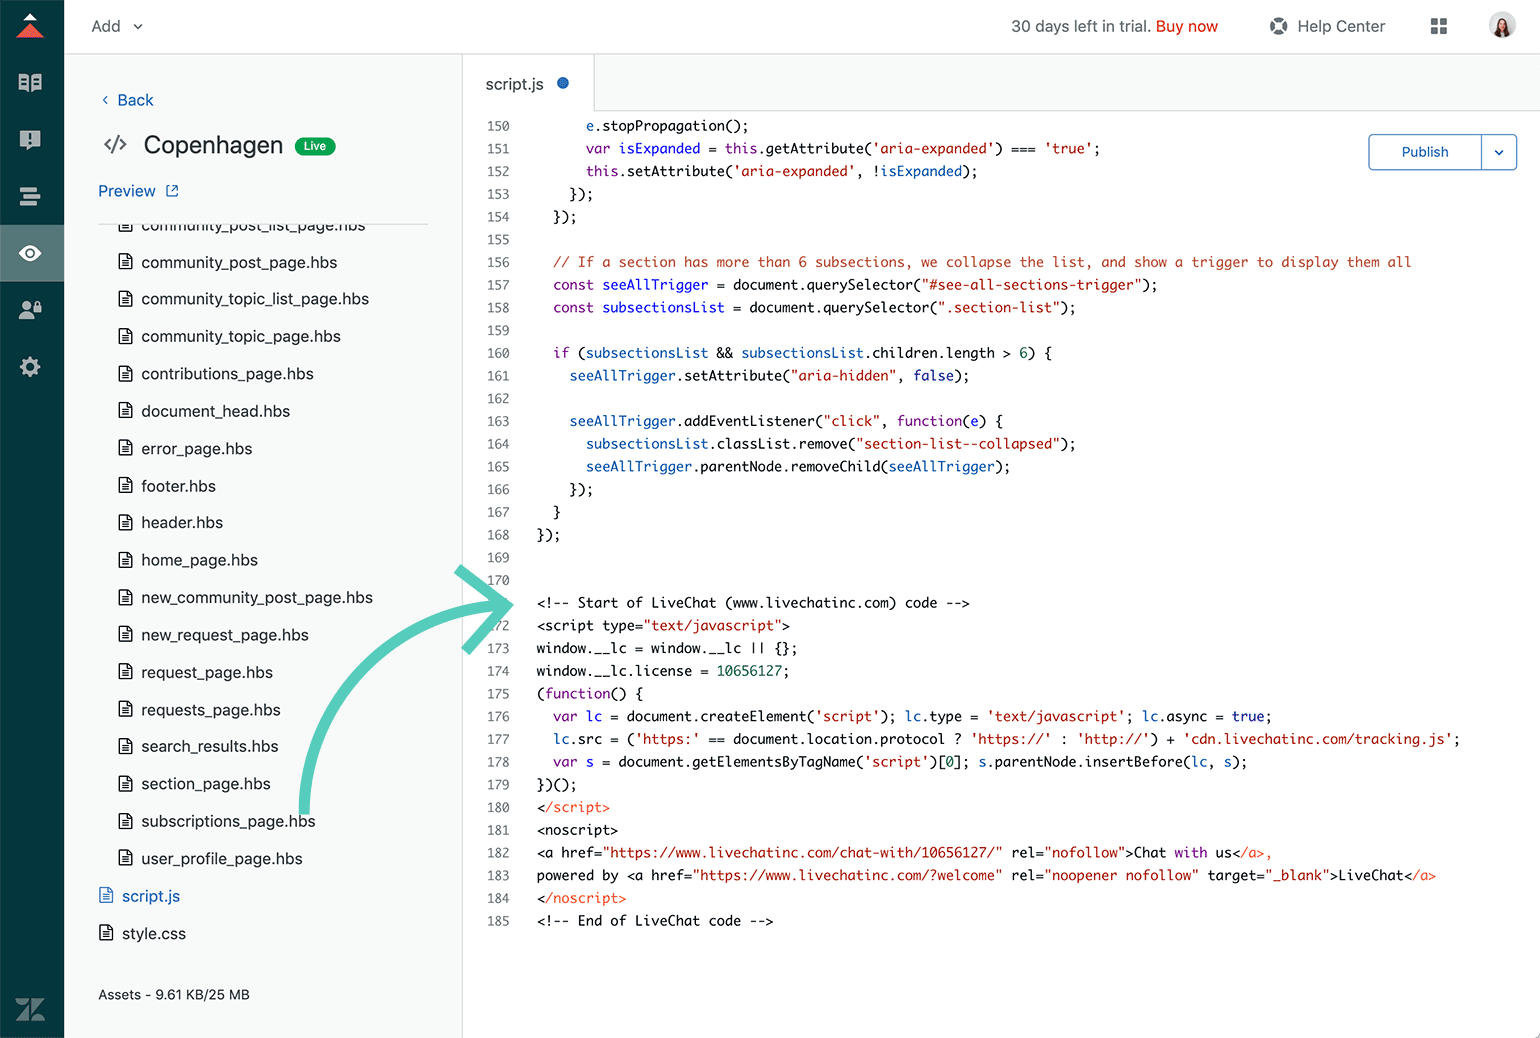Open new_request_page.hbs file
Screen dimensions: 1540x1038
225,635
